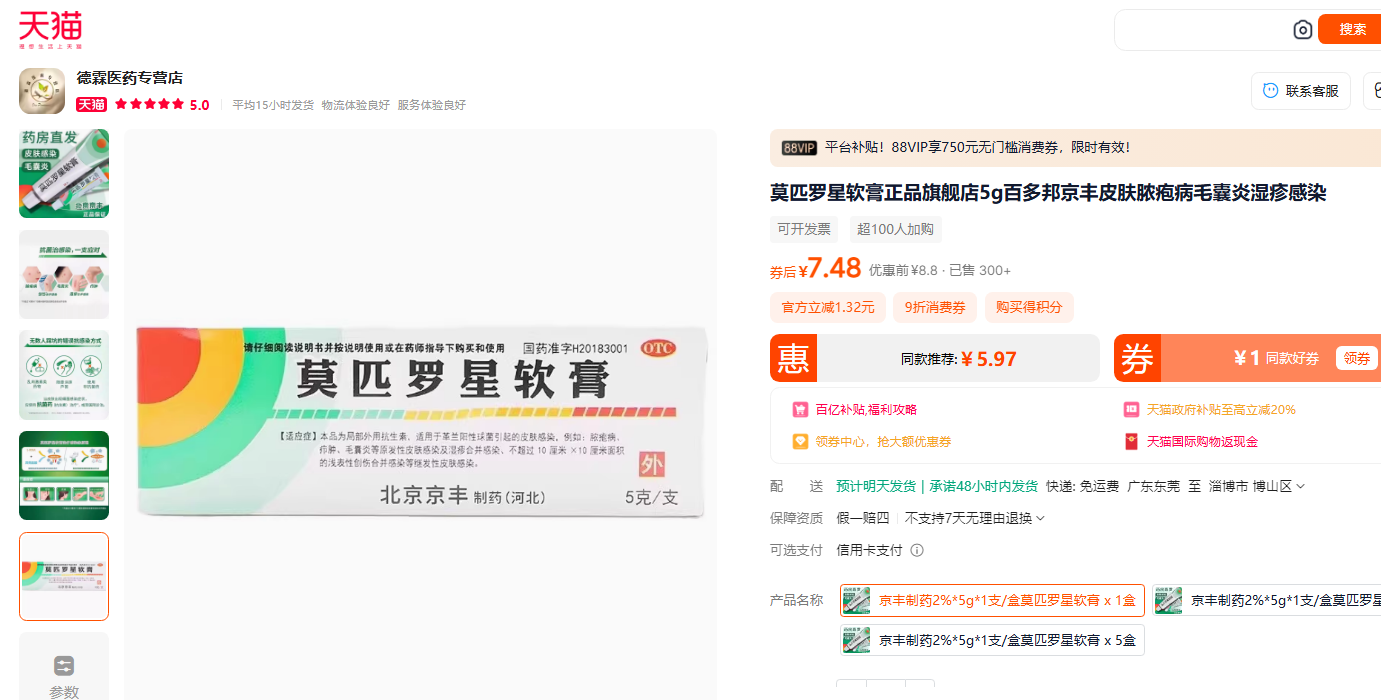Click the info icon beside 信用卡支付
The width and height of the screenshot is (1381, 700).
pos(917,550)
